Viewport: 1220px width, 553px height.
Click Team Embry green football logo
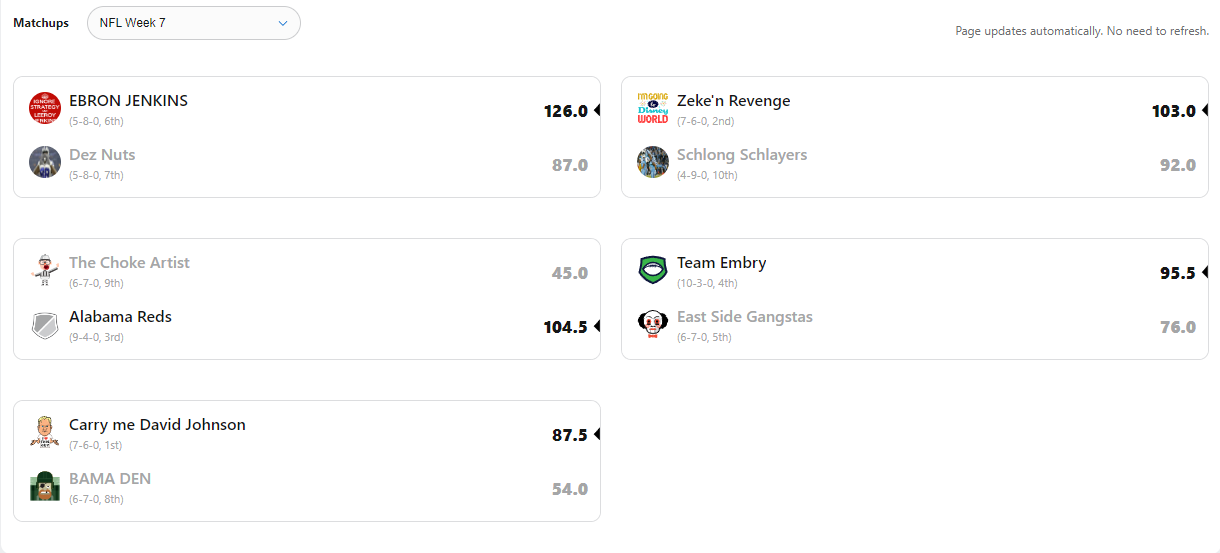[x=653, y=270]
